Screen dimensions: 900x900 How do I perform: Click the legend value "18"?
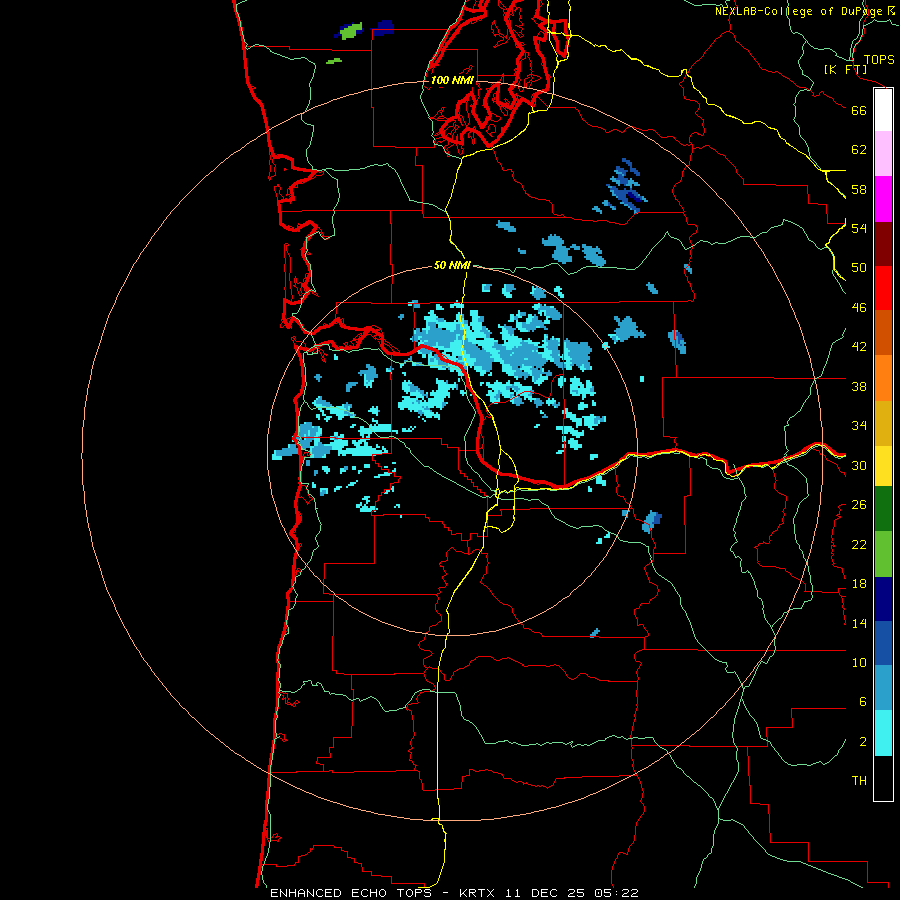click(859, 584)
